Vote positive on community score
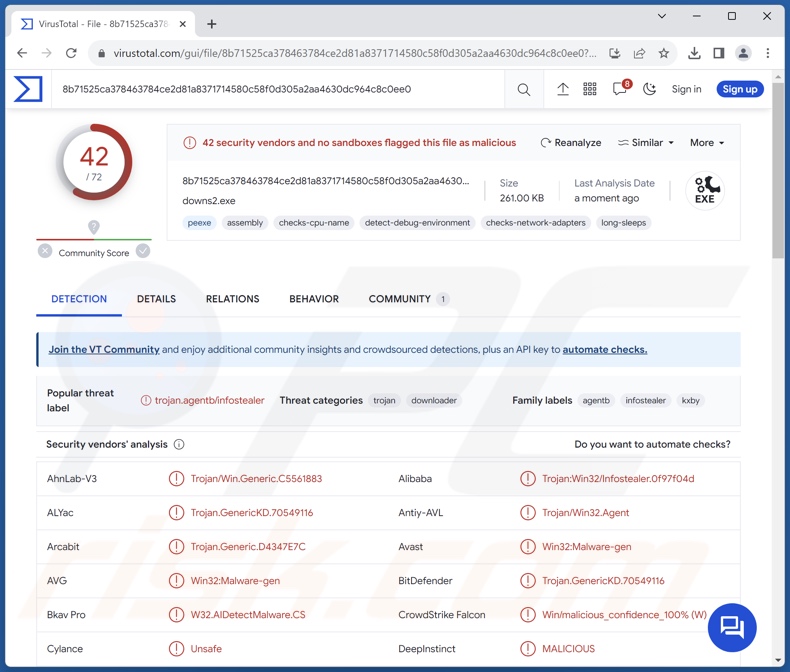The height and width of the screenshot is (672, 790). (x=143, y=251)
